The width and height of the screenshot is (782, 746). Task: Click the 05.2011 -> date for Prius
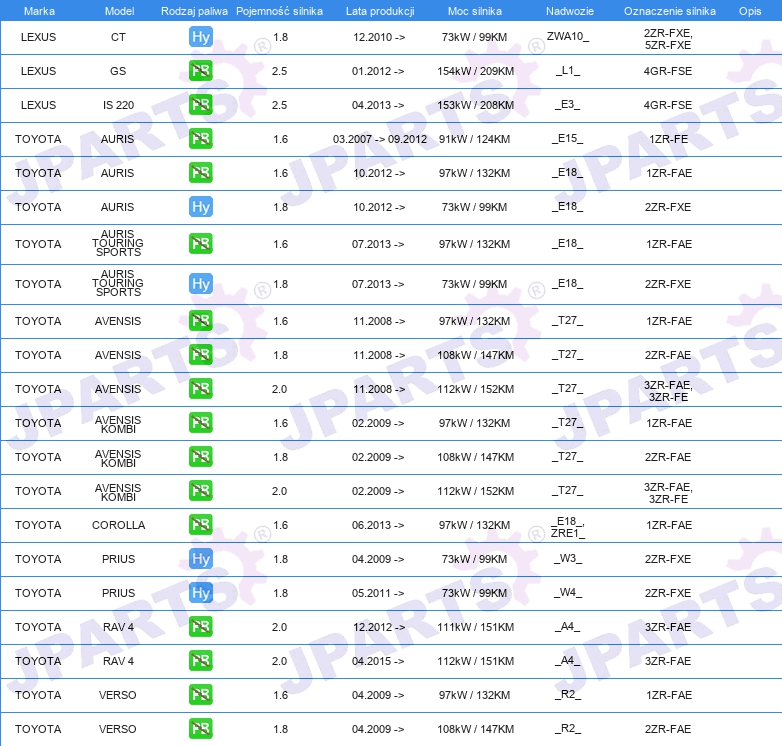point(378,592)
